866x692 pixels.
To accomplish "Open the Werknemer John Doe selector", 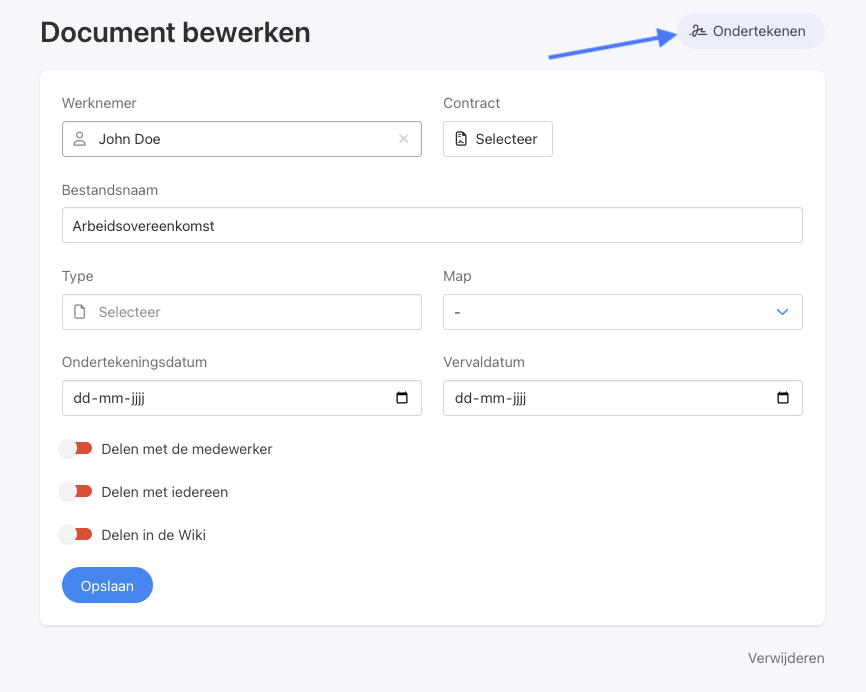I will click(x=242, y=139).
